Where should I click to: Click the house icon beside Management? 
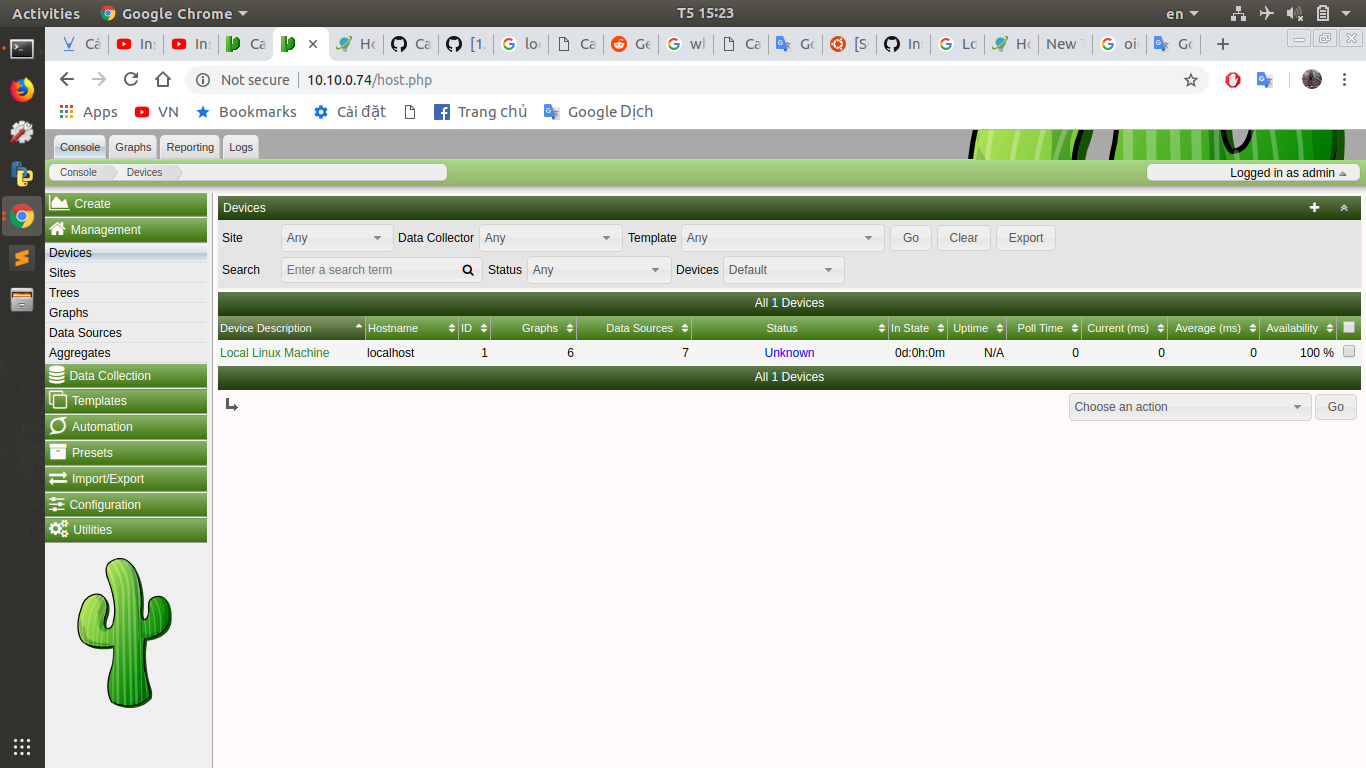(58, 229)
